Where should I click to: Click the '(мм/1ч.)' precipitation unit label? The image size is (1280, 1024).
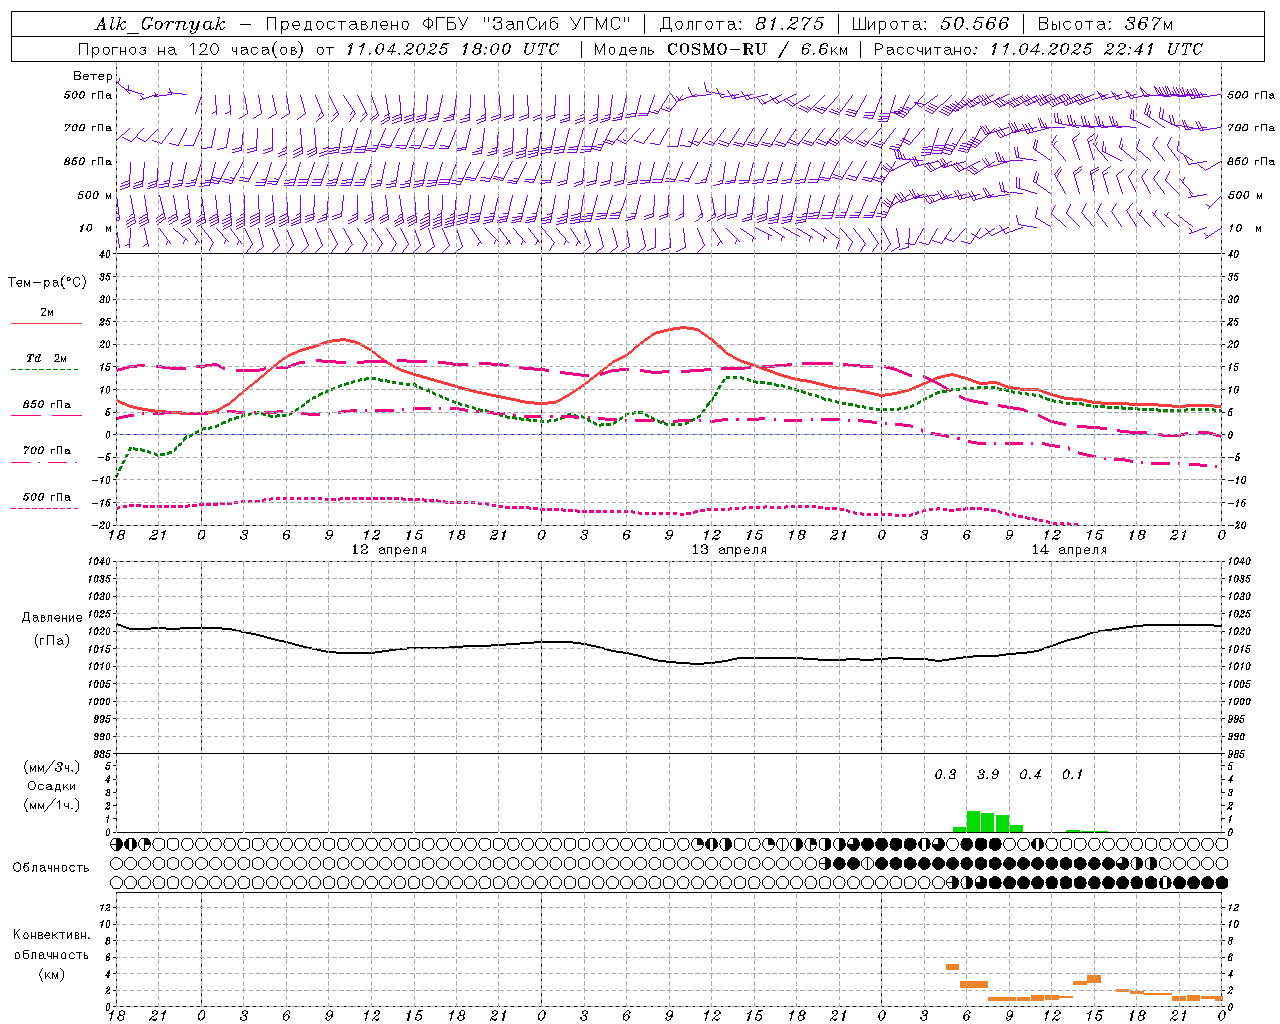point(52,805)
